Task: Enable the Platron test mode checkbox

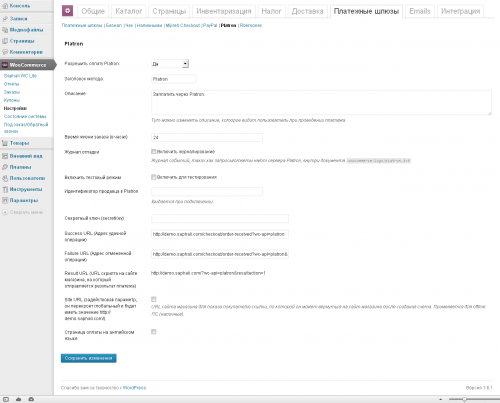Action: 154,177
